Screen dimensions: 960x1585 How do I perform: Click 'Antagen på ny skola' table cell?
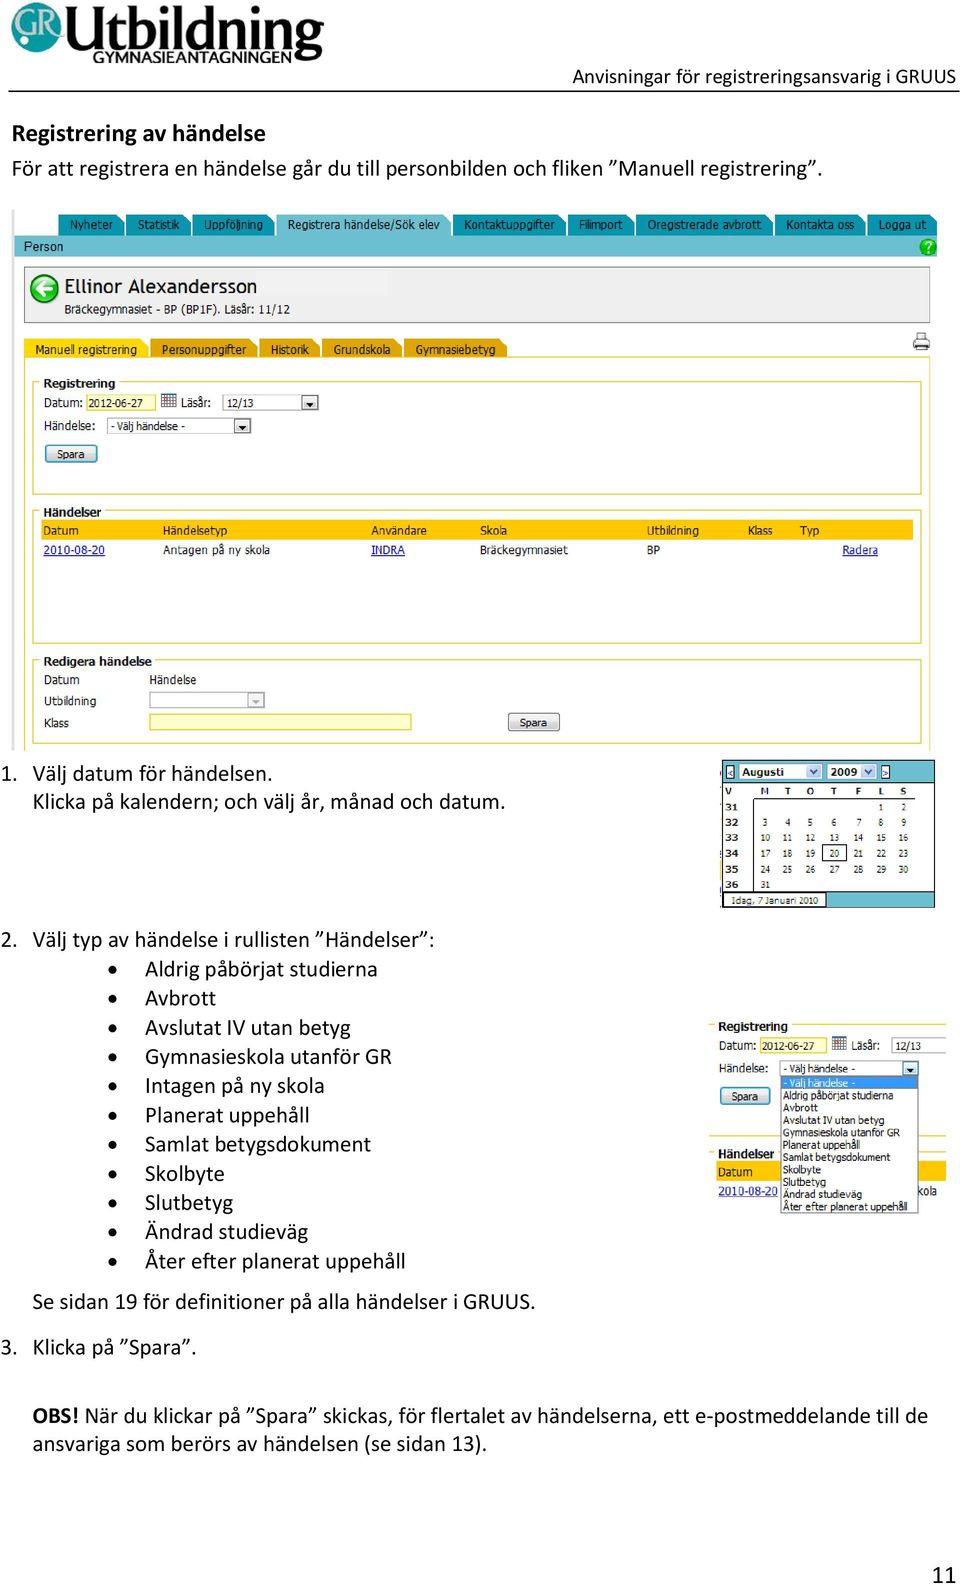click(216, 550)
